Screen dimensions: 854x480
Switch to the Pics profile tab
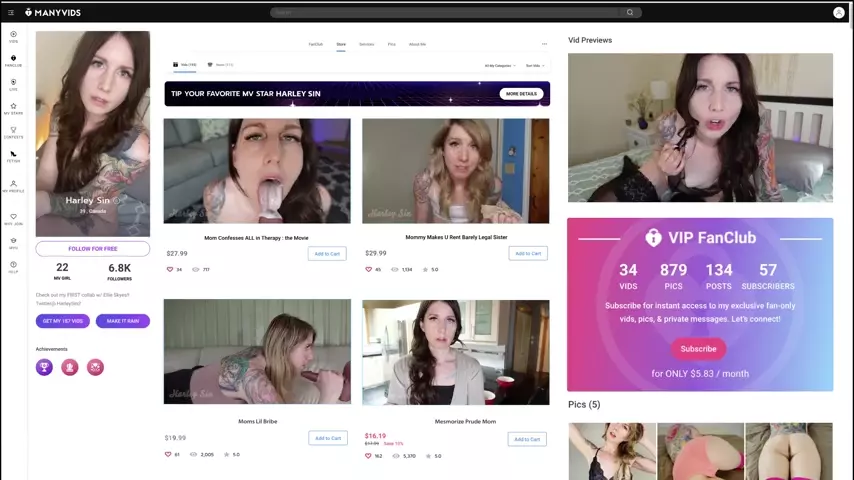391,44
